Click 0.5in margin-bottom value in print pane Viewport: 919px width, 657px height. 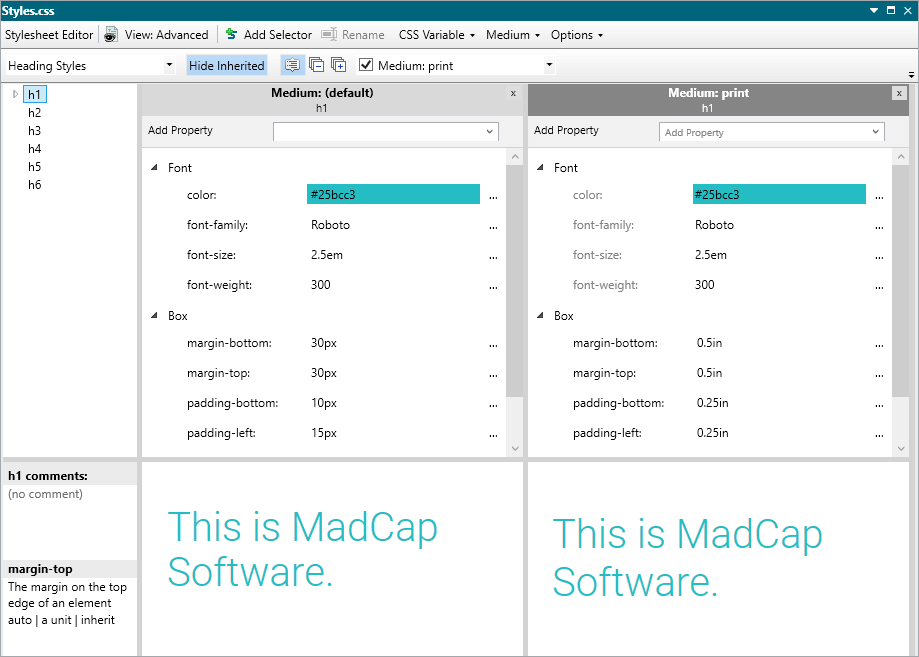(x=709, y=343)
